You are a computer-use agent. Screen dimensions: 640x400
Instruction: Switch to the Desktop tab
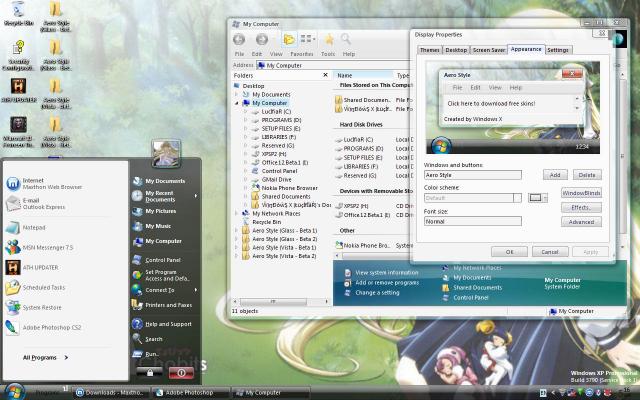click(456, 50)
